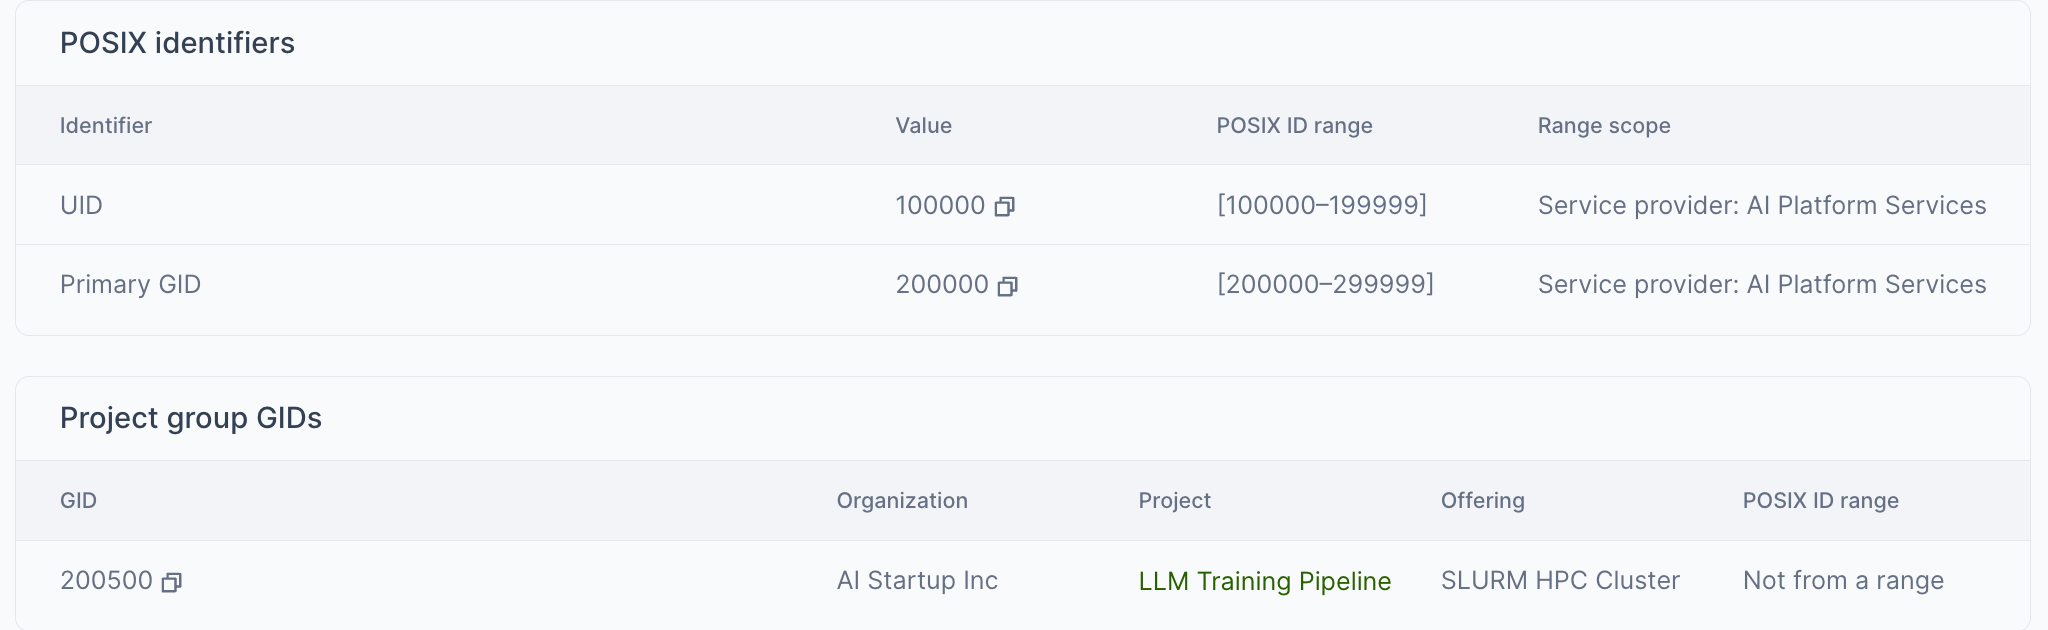Copy the Primary GID value 200000
This screenshot has height=630, width=2048.
(1007, 286)
